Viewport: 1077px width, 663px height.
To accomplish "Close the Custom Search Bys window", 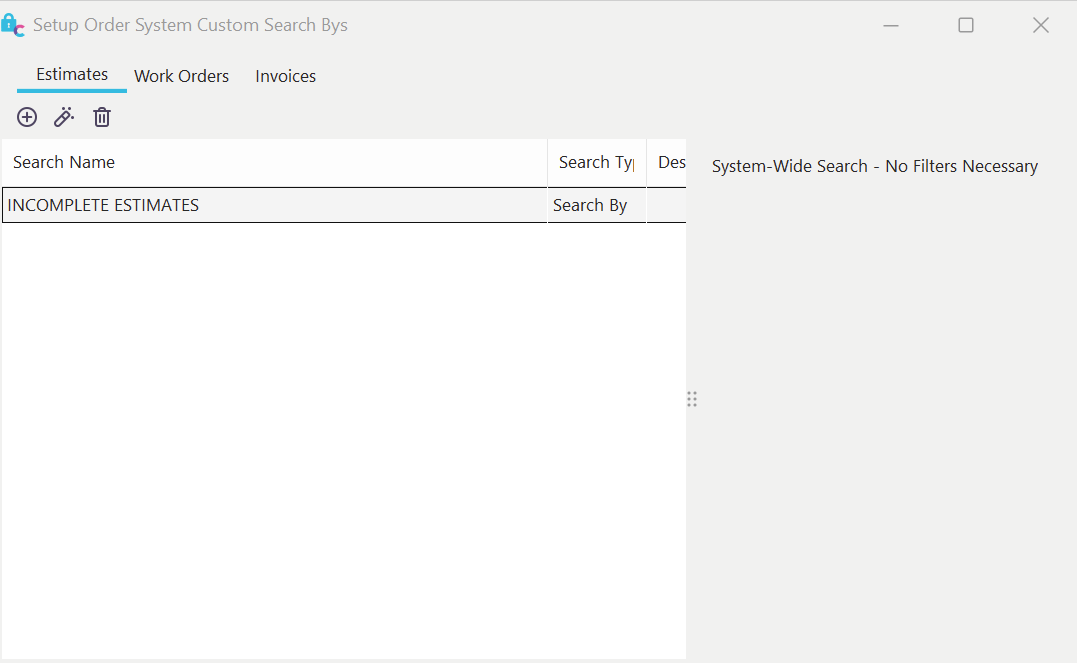I will coord(1041,26).
